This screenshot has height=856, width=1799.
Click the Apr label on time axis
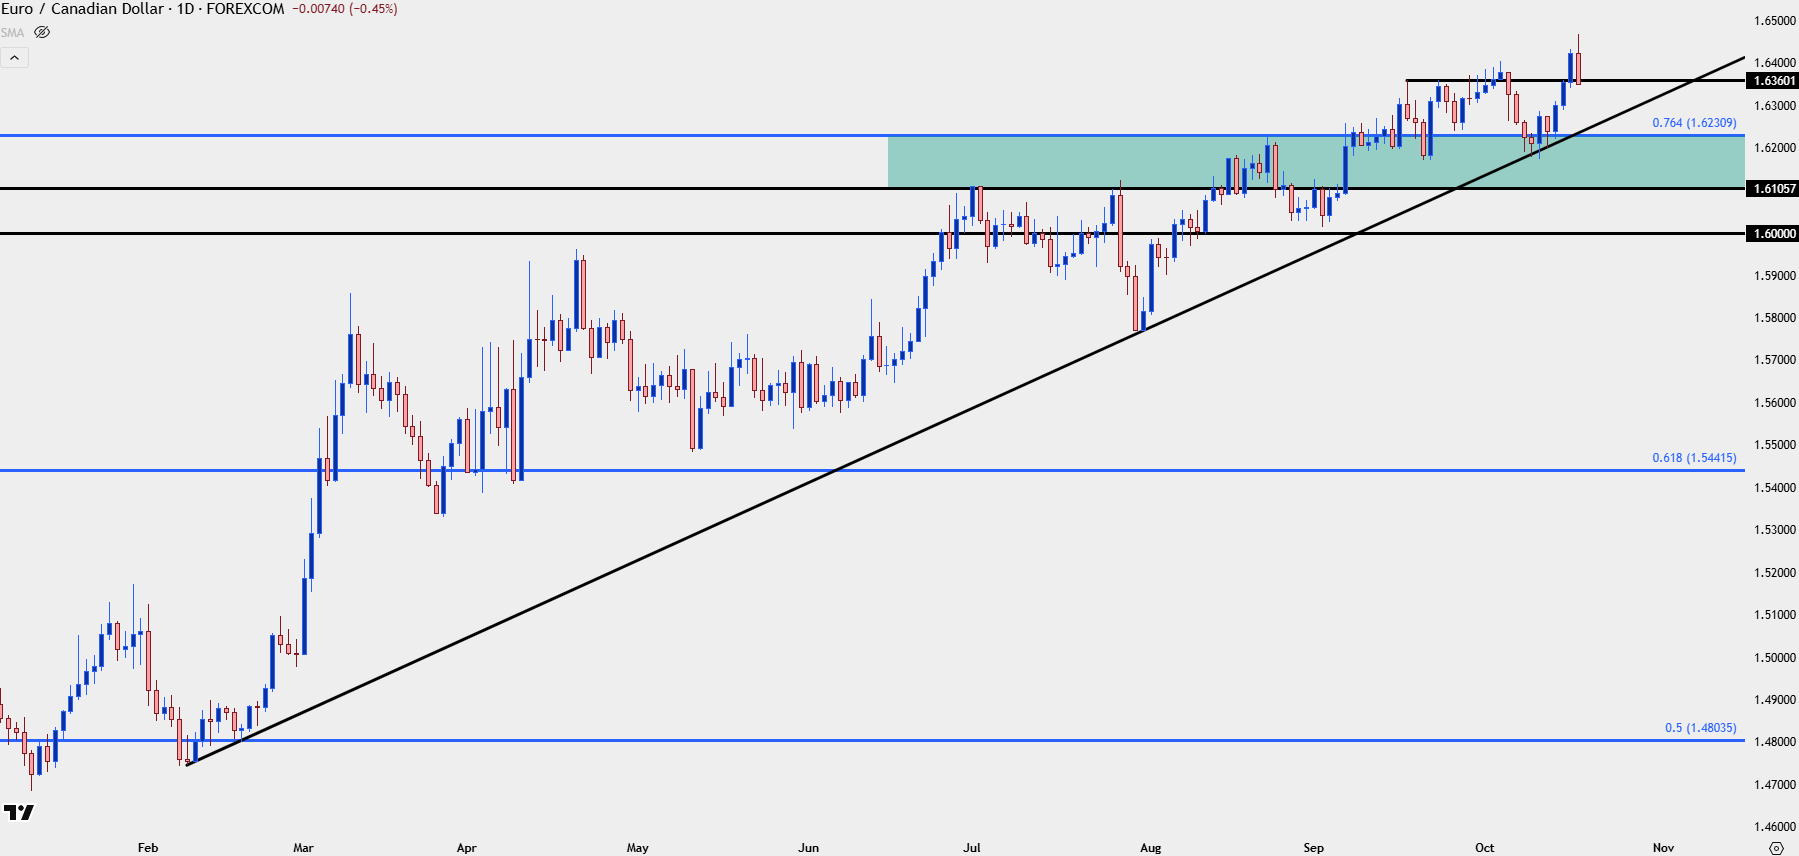coord(466,848)
